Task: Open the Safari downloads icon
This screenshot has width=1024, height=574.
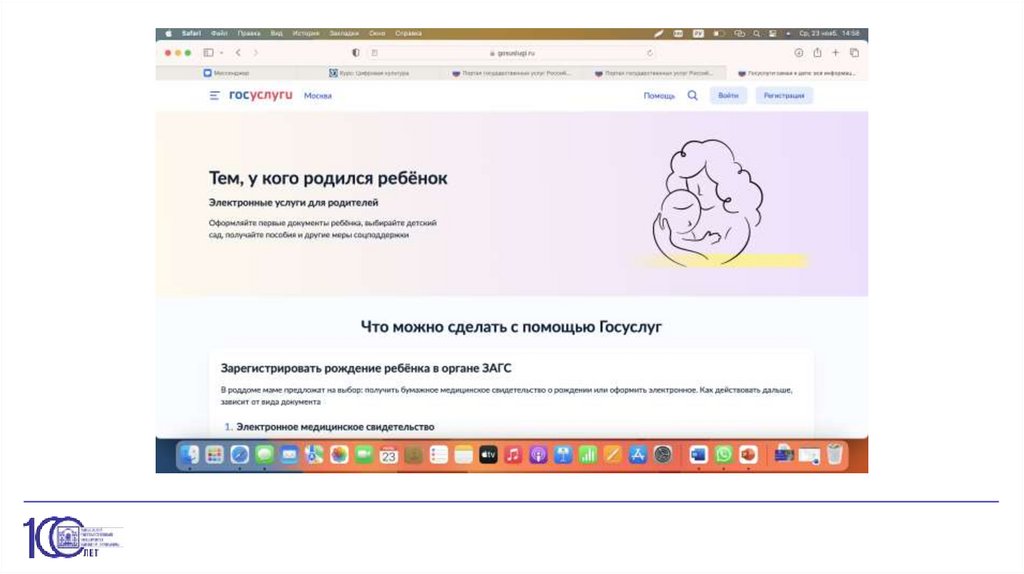Action: pos(799,53)
